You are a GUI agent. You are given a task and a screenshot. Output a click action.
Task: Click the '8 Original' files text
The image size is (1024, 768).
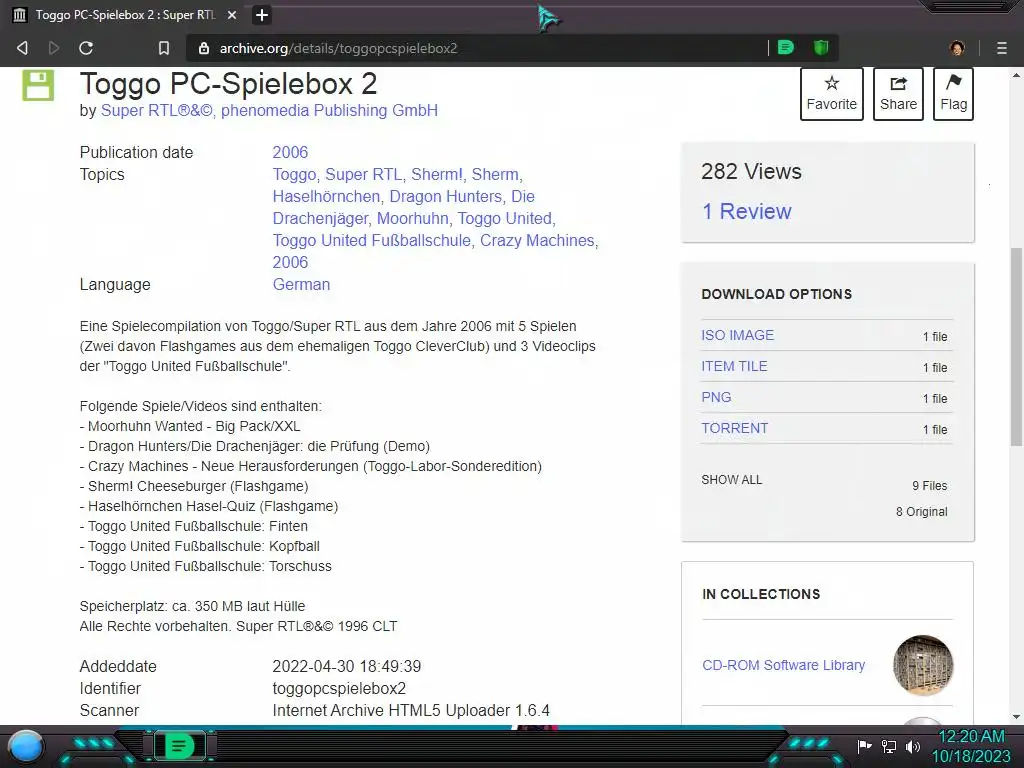point(921,512)
